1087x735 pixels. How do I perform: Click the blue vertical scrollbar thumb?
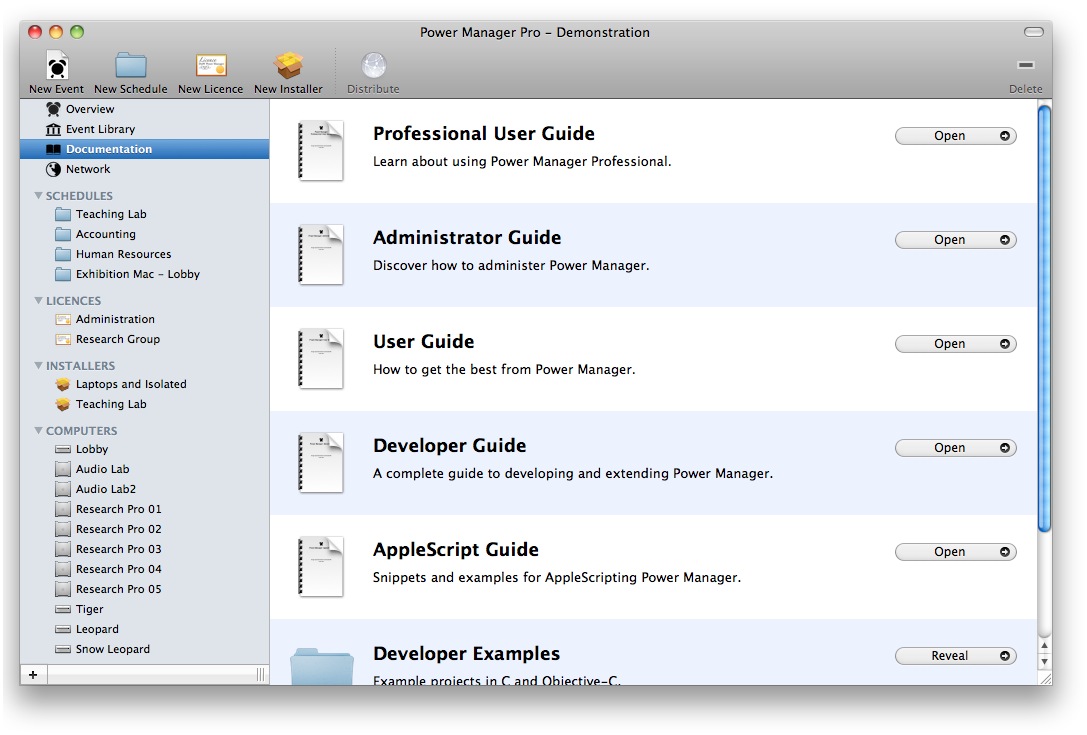coord(1044,318)
